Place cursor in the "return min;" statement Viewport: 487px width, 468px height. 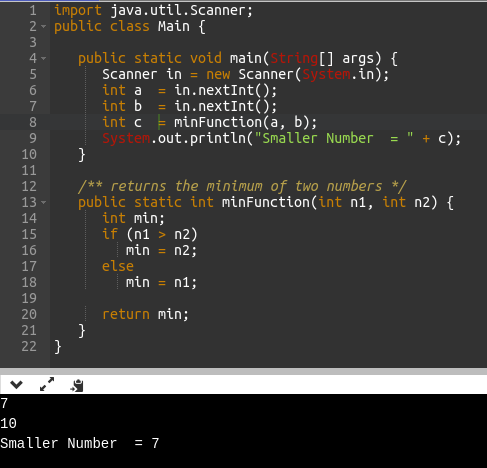145,314
